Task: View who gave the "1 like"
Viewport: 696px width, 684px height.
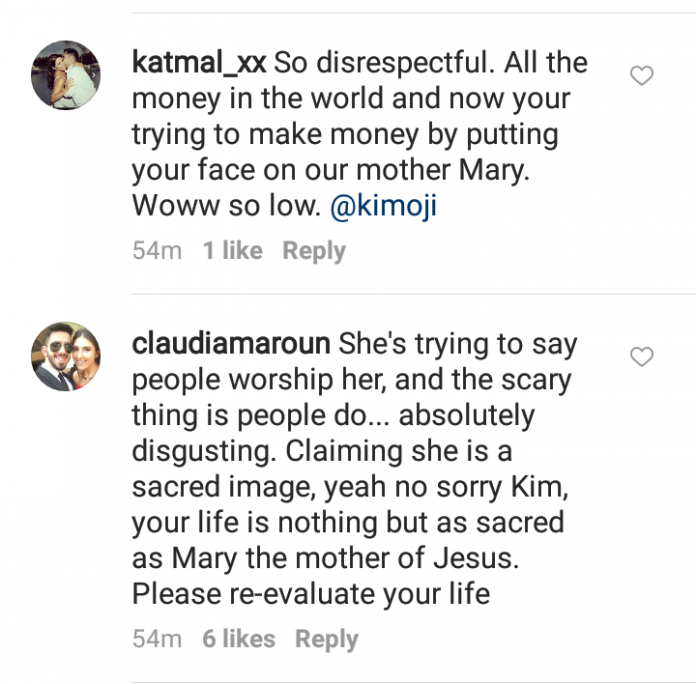Action: coord(232,251)
